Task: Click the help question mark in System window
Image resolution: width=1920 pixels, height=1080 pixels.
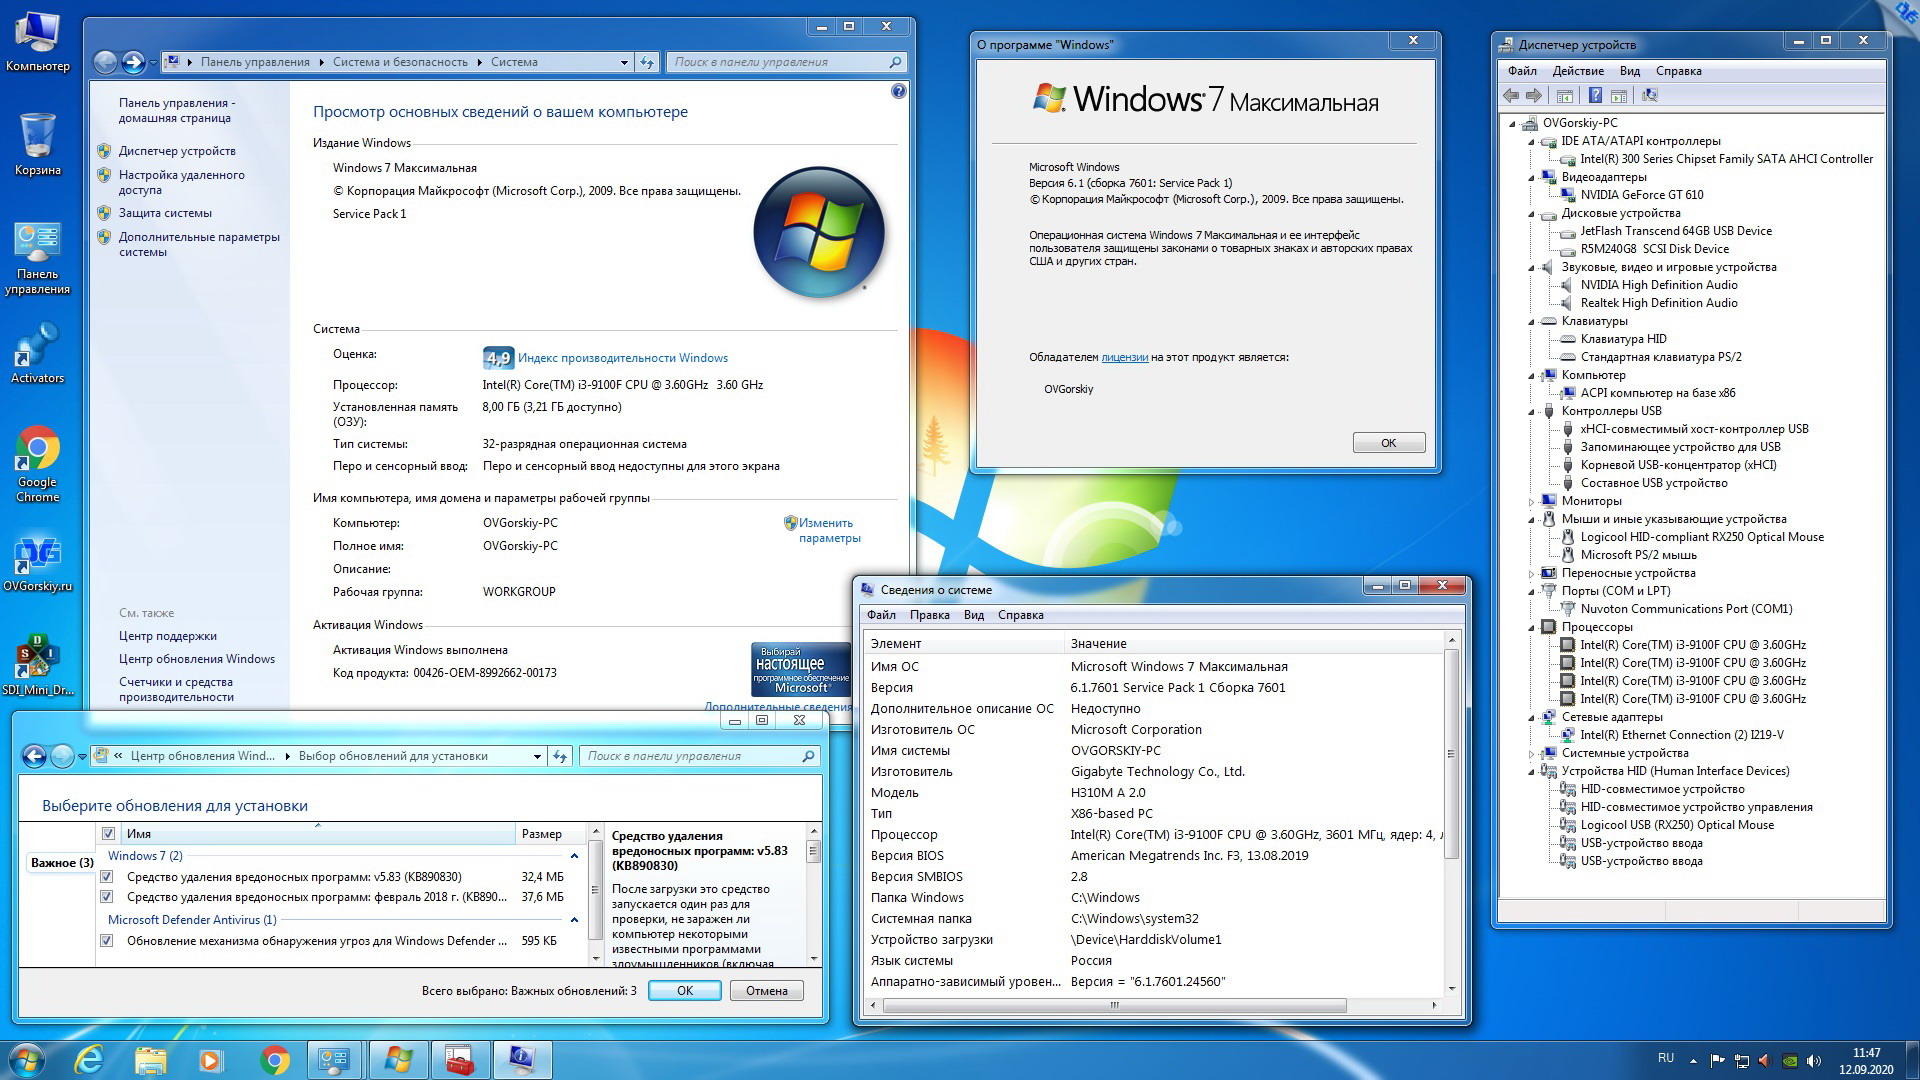Action: pyautogui.click(x=898, y=91)
